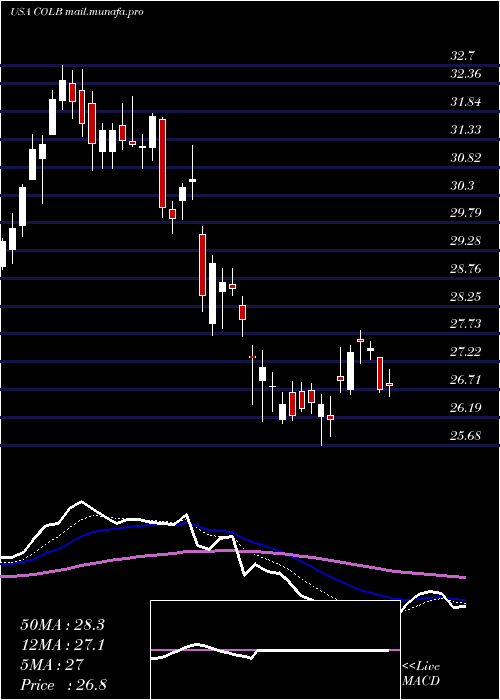Click the 27.73 price axis label
The width and height of the screenshot is (500, 700).
coord(466,324)
